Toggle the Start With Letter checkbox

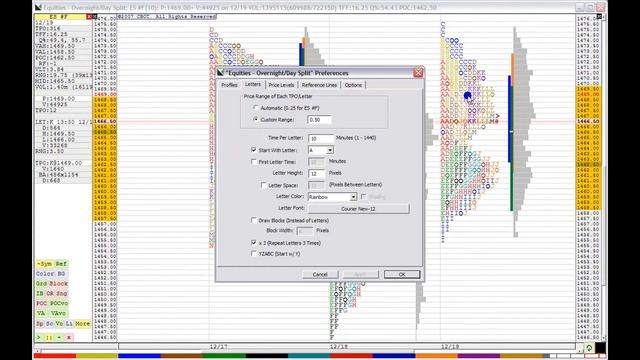click(253, 150)
